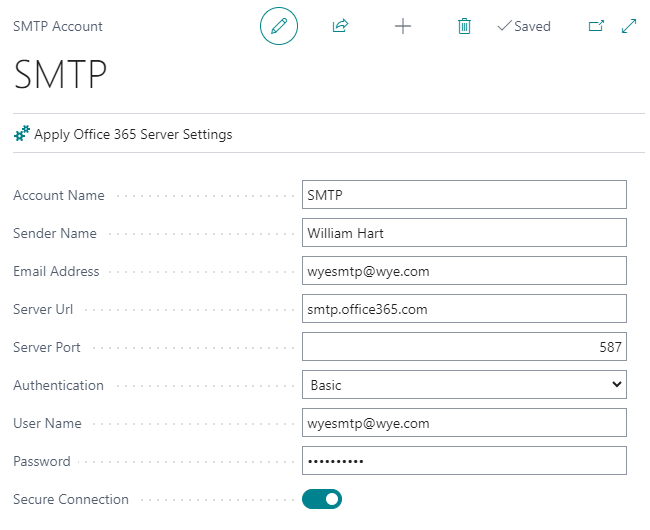The height and width of the screenshot is (530, 650).
Task: Click the pencil edit icon
Action: (x=279, y=26)
